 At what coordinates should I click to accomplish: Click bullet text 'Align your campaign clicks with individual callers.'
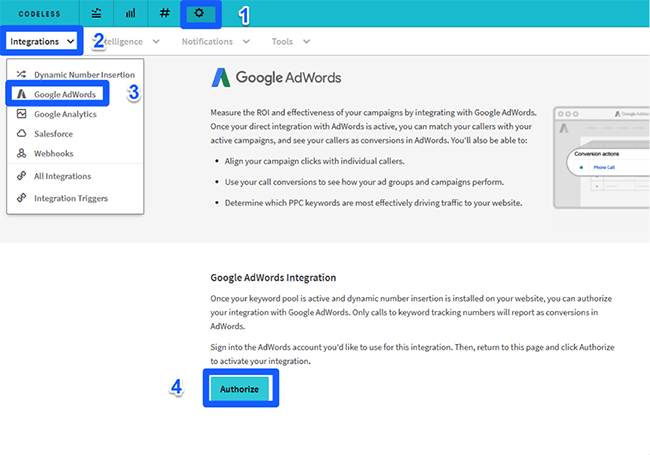[314, 161]
